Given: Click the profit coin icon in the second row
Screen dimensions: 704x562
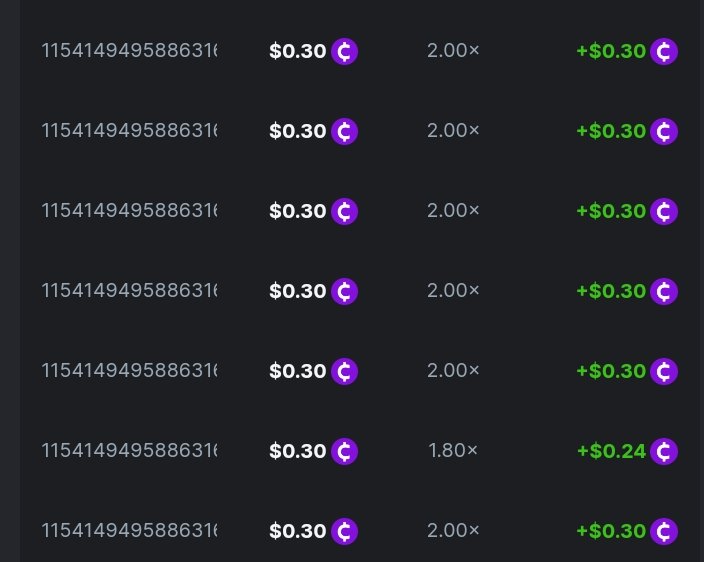Looking at the screenshot, I should point(664,131).
